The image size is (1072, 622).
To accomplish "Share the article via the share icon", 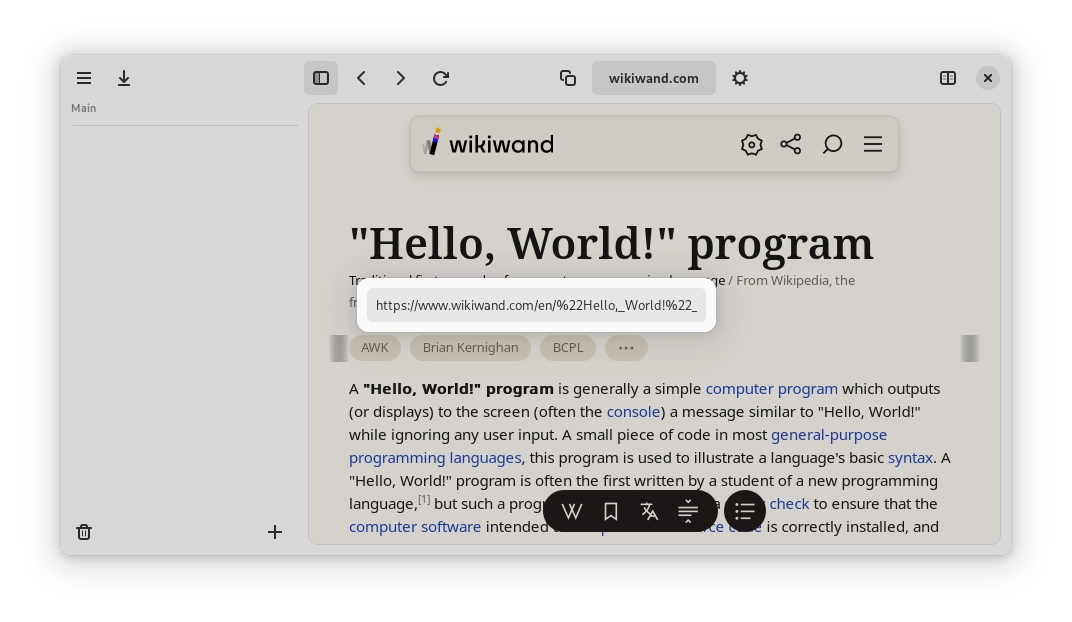I will tap(791, 145).
